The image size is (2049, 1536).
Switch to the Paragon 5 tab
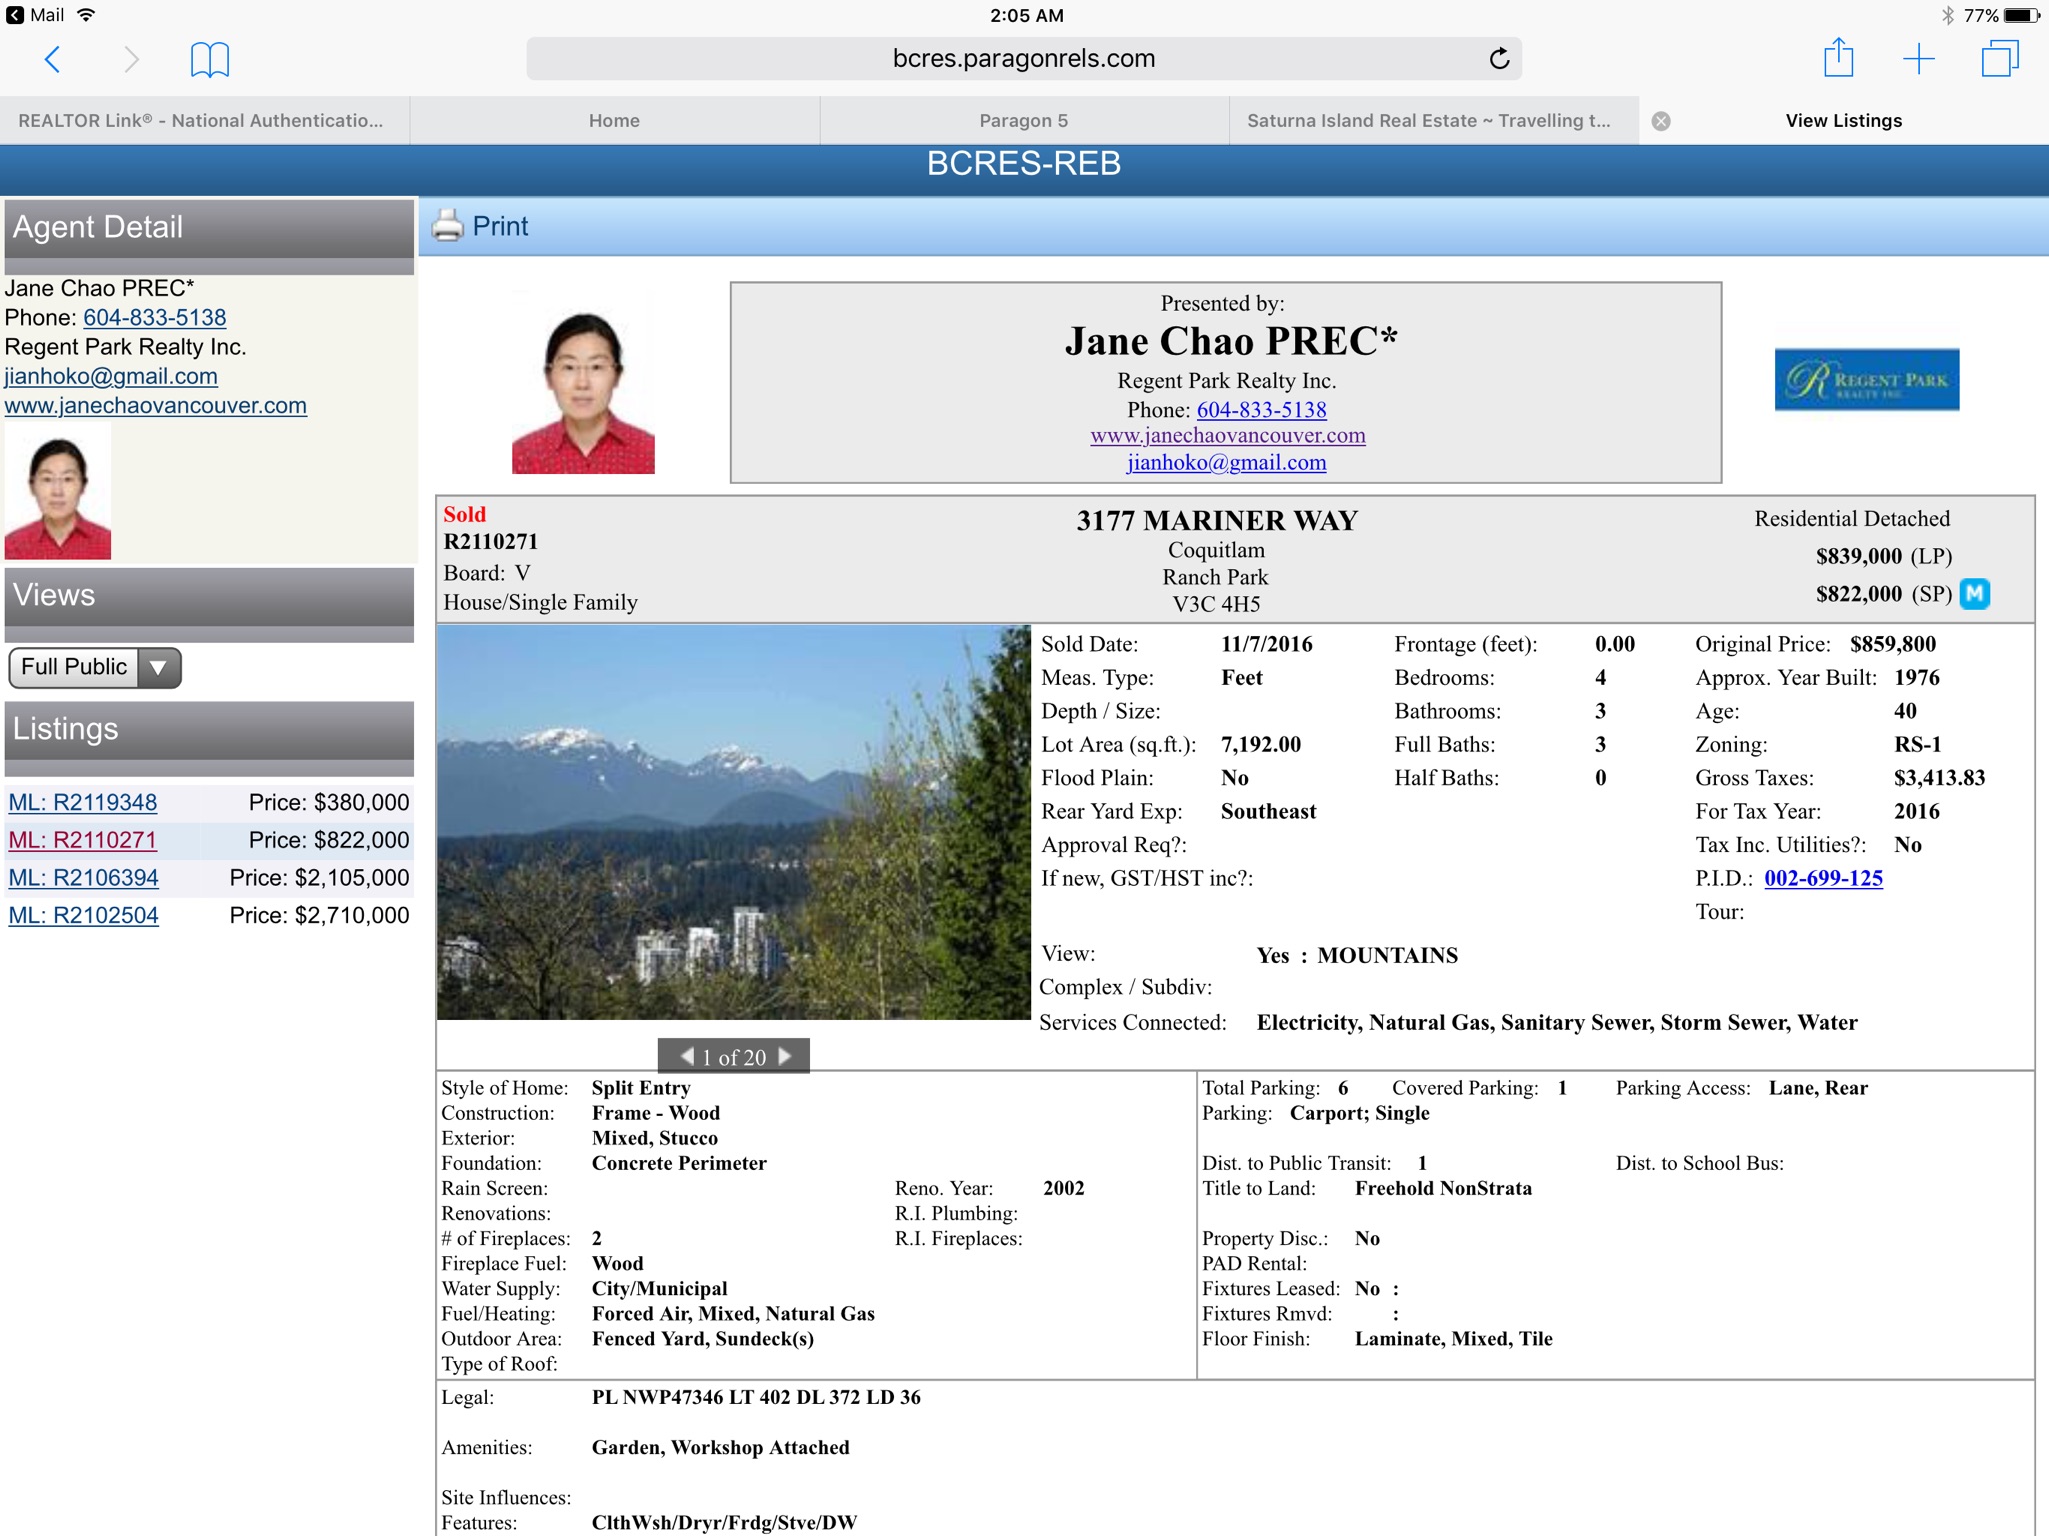1023,121
